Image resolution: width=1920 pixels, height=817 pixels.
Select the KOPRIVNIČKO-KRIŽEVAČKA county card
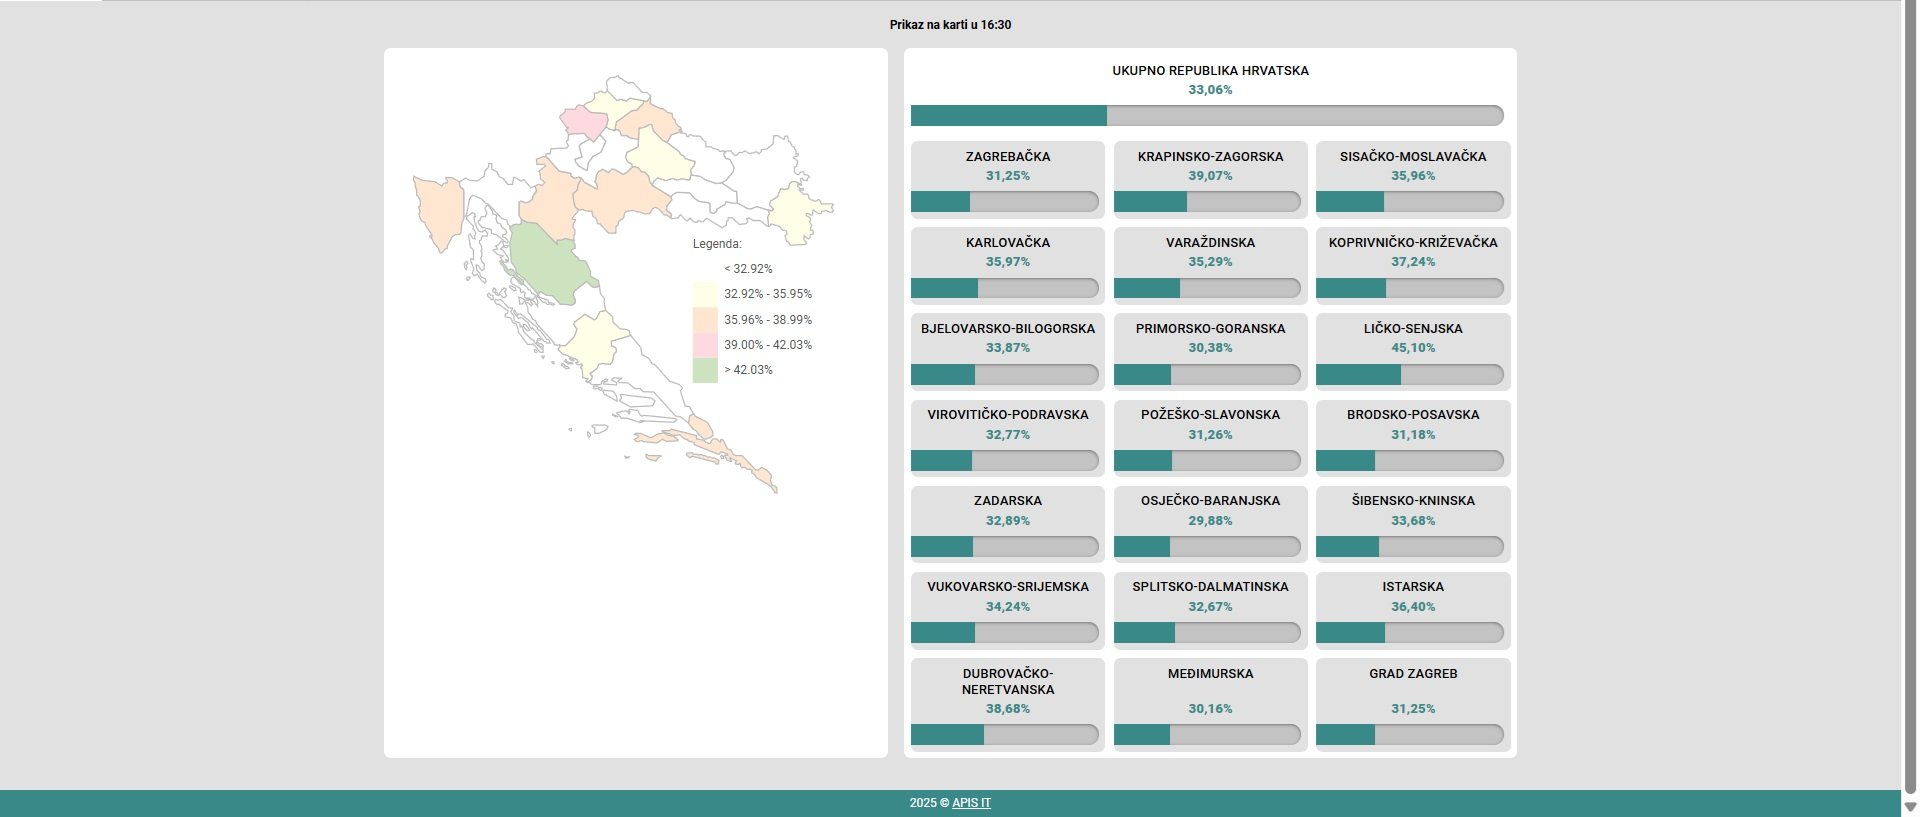[x=1413, y=266]
